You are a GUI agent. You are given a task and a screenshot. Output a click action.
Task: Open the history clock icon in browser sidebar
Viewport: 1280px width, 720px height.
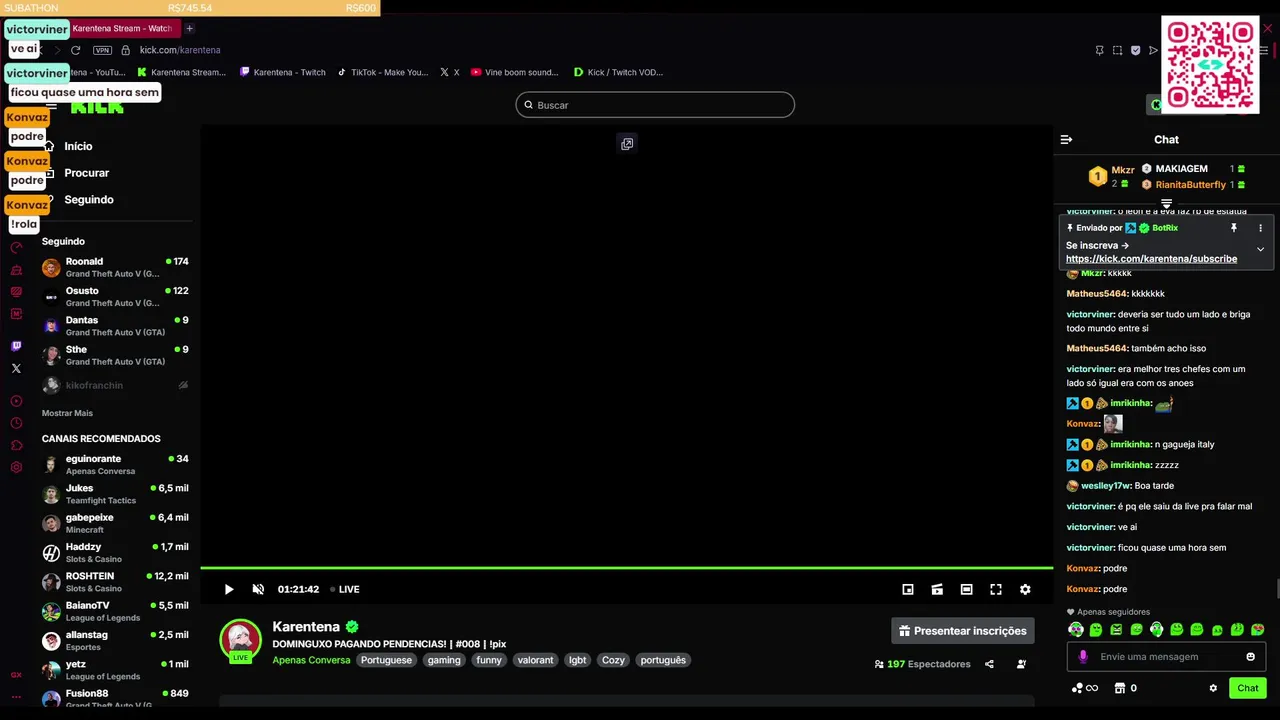click(x=16, y=423)
